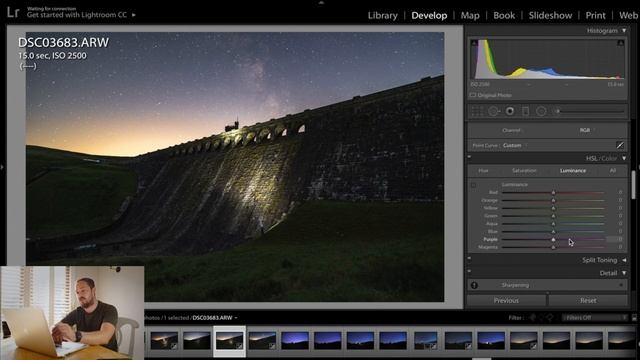The height and width of the screenshot is (360, 640).
Task: Open the Web module
Action: point(629,16)
